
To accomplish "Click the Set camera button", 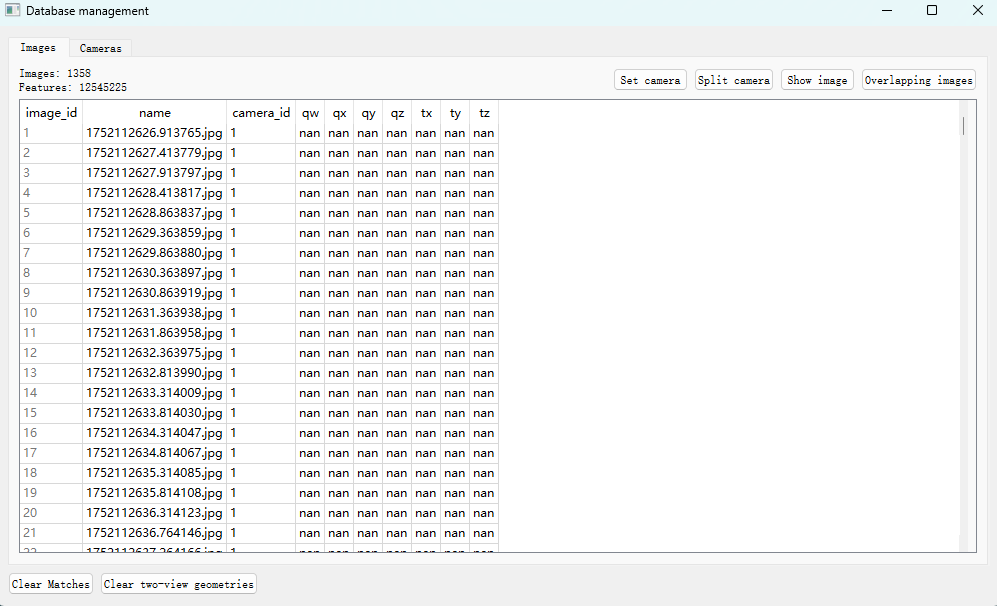I will point(650,80).
